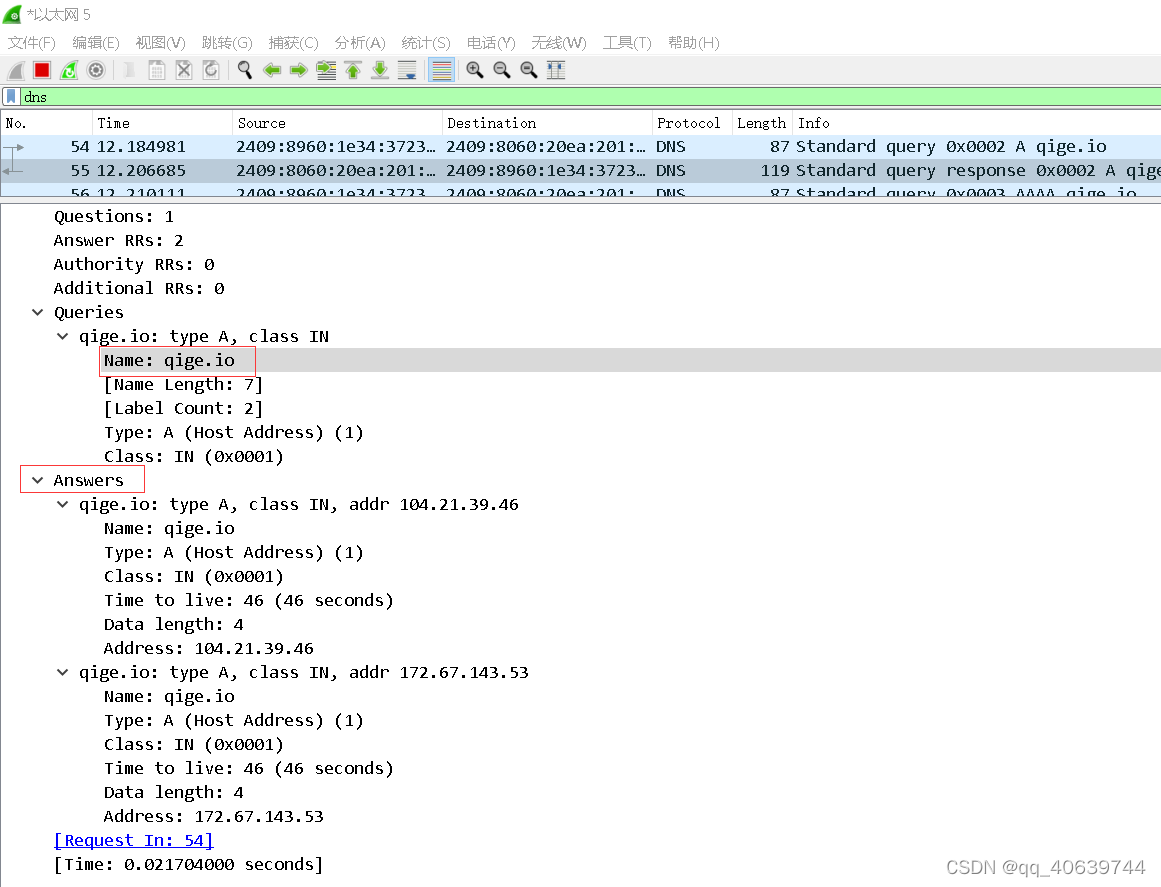Select '[Name Length: 7]' line
The width and height of the screenshot is (1161, 887).
[x=184, y=384]
